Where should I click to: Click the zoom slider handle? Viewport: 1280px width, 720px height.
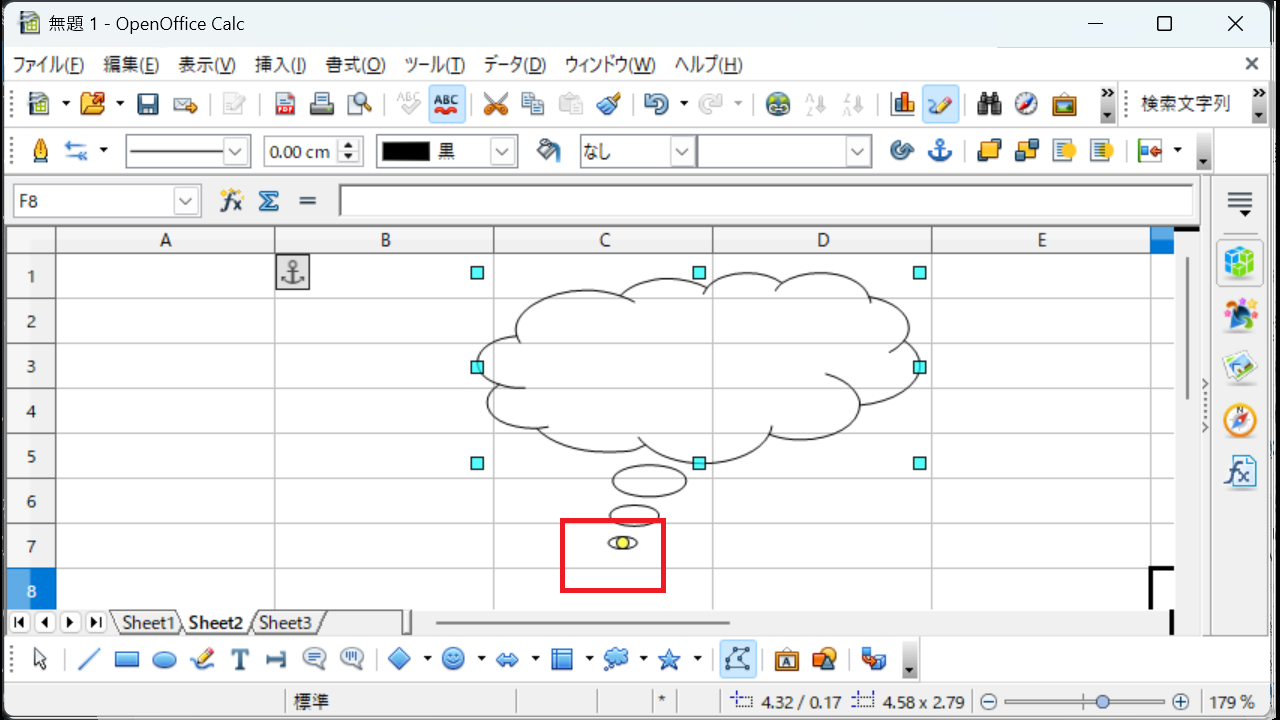click(1102, 702)
